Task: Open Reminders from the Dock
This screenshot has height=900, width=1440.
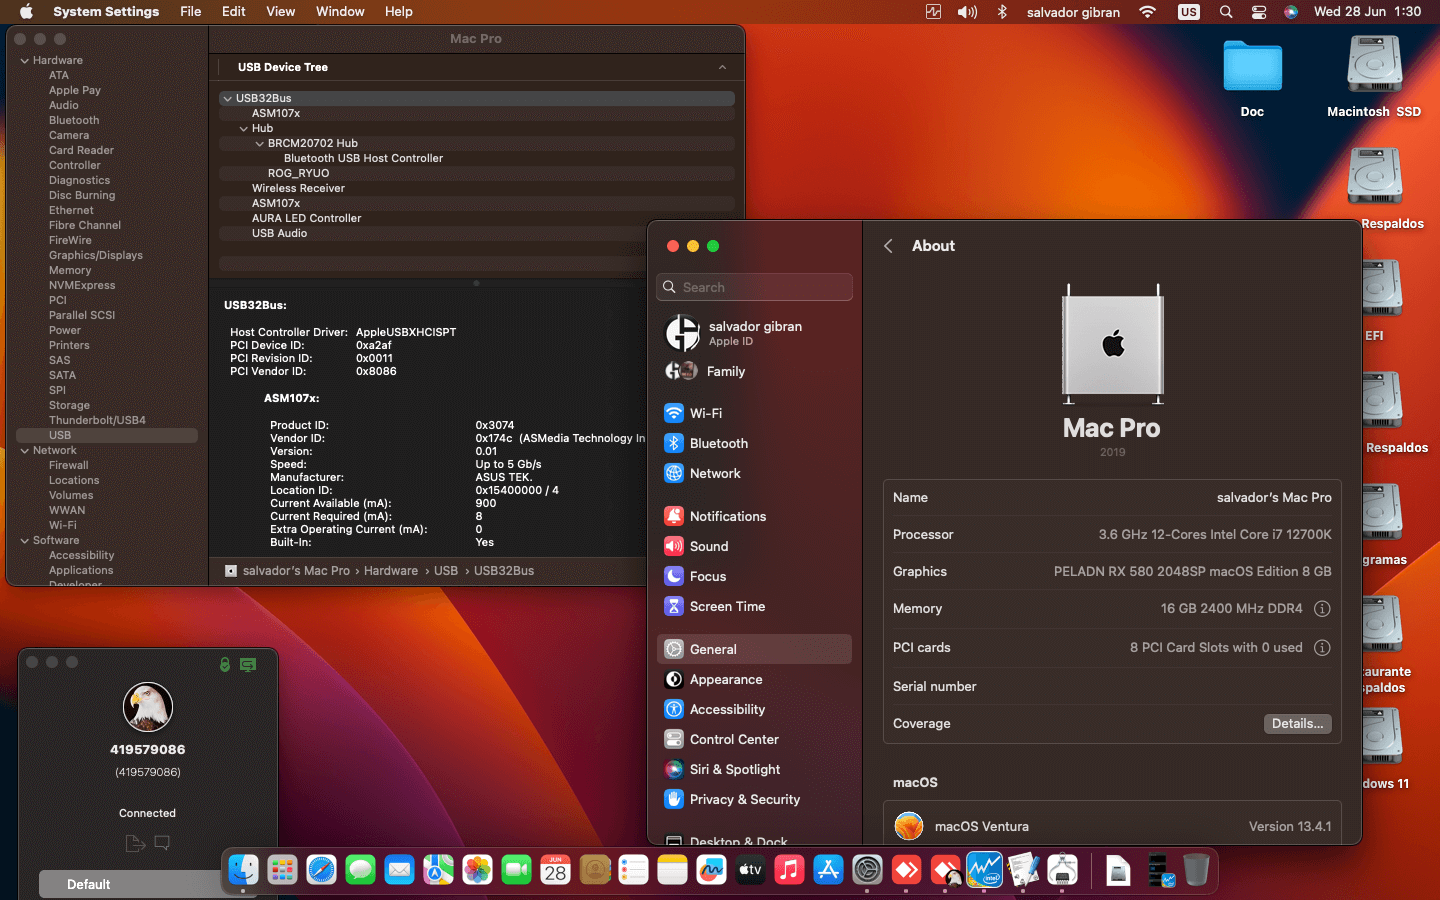Action: point(633,870)
